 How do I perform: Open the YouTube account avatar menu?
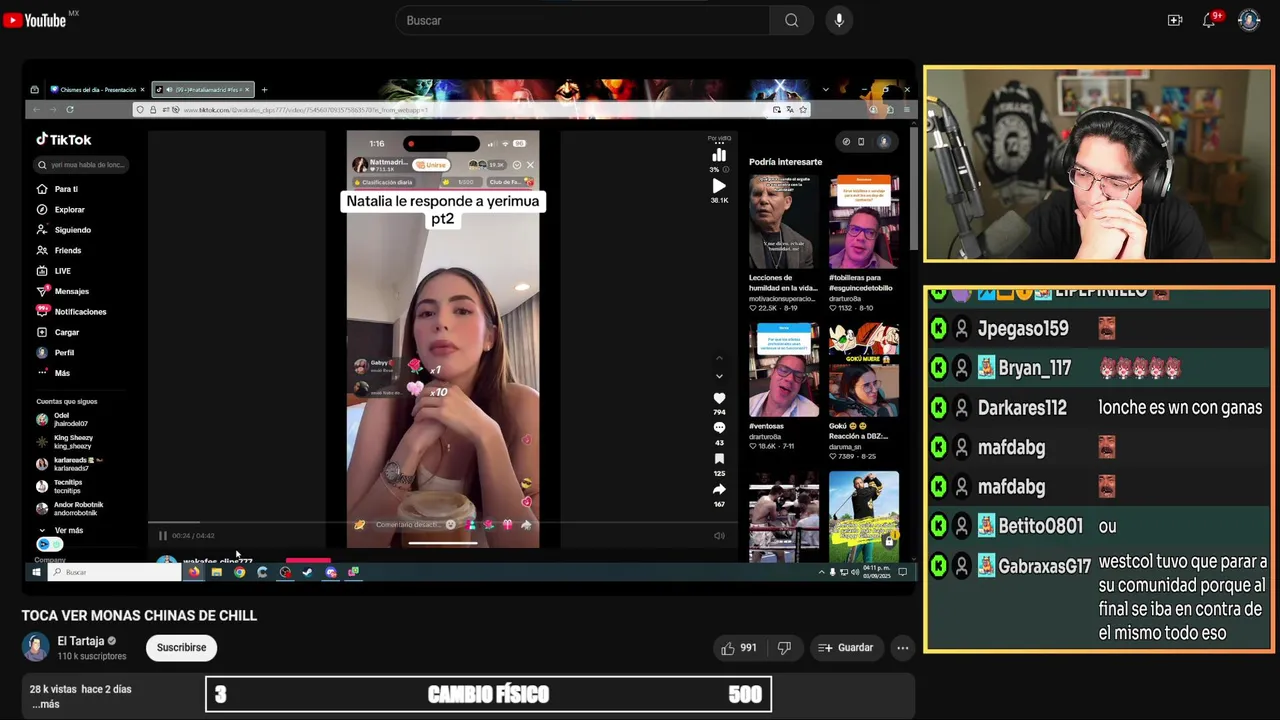[x=1249, y=20]
